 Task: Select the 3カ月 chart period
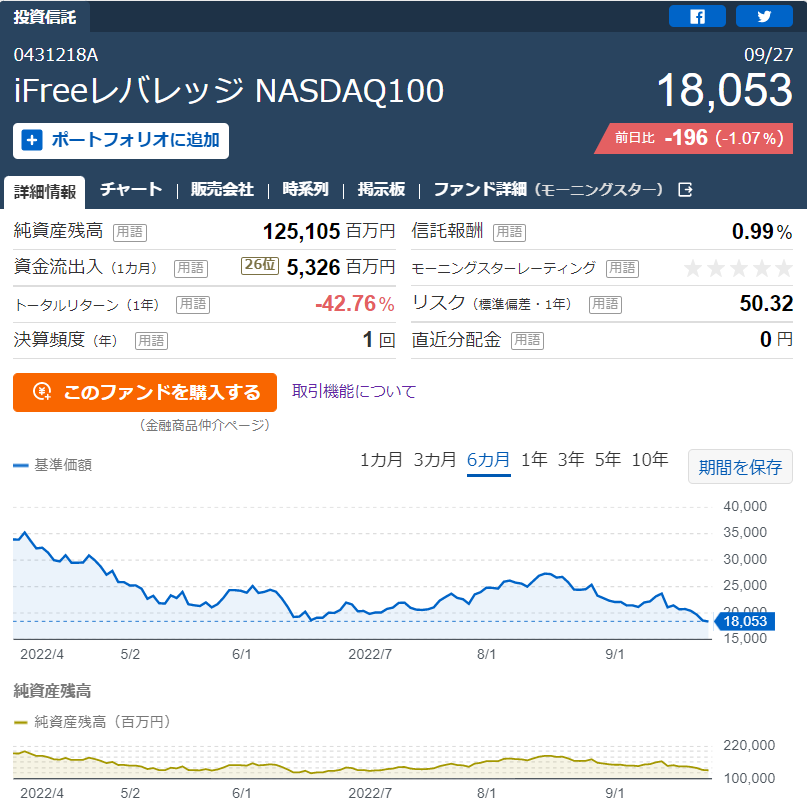coord(434,460)
